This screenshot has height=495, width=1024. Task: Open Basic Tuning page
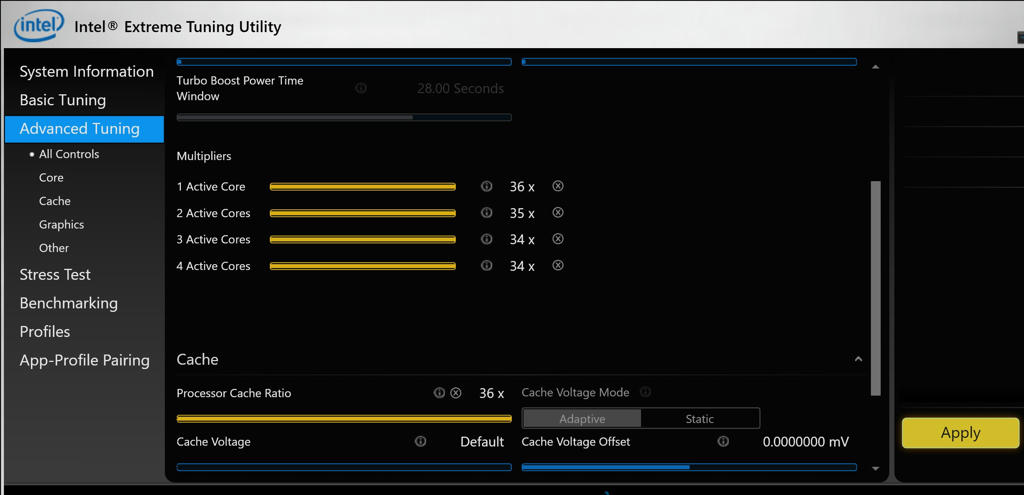pyautogui.click(x=63, y=101)
